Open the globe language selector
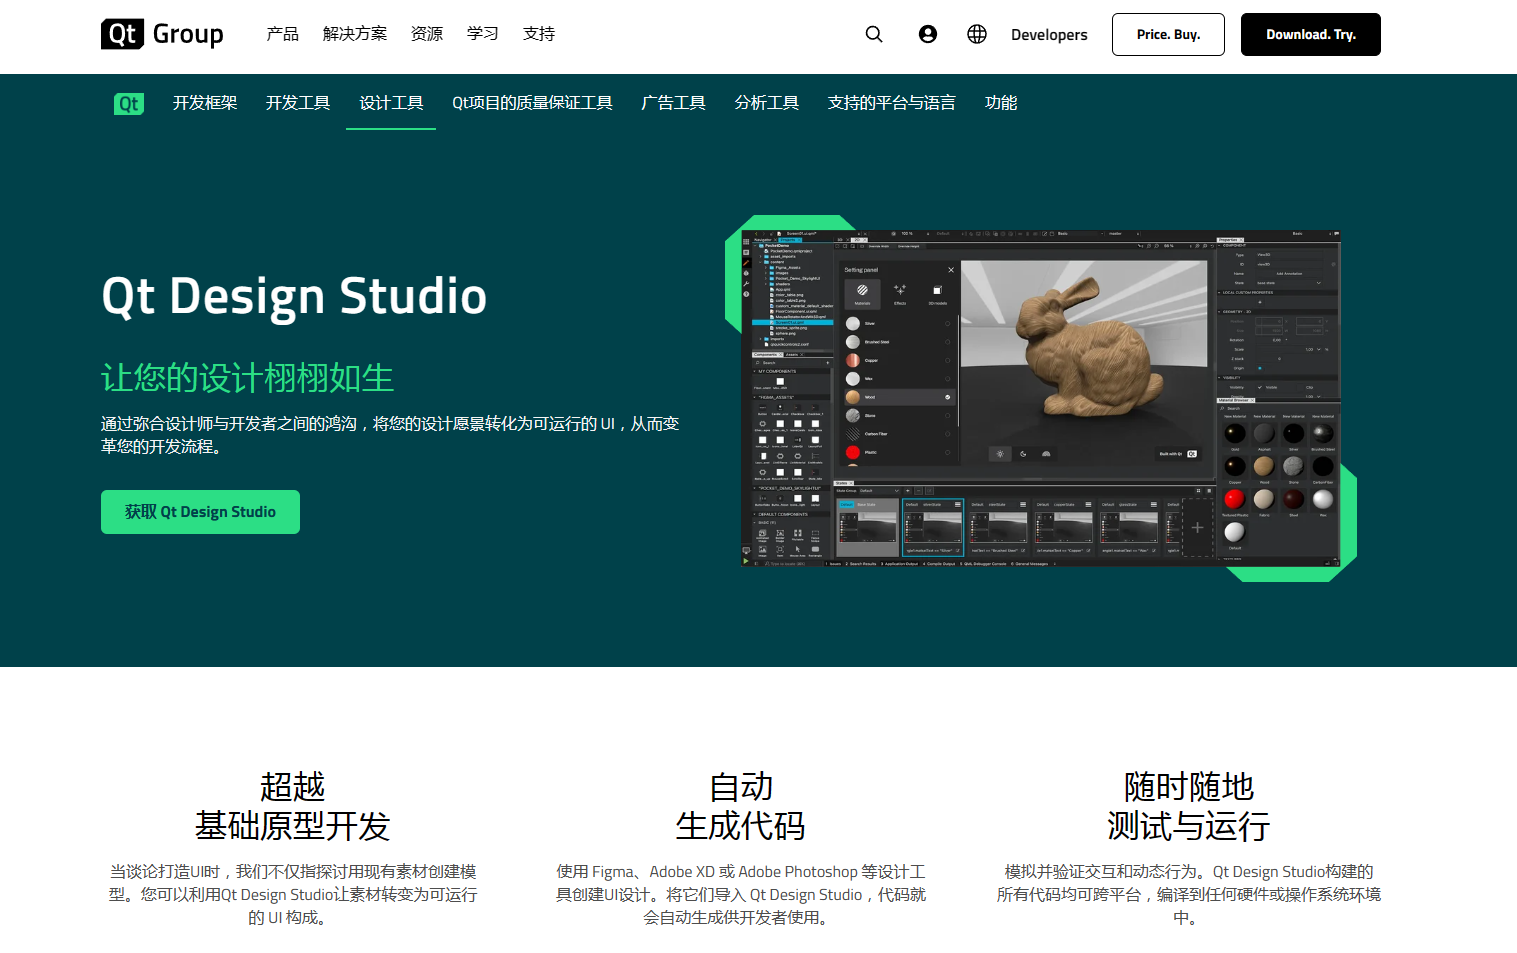The width and height of the screenshot is (1517, 953). tap(977, 34)
